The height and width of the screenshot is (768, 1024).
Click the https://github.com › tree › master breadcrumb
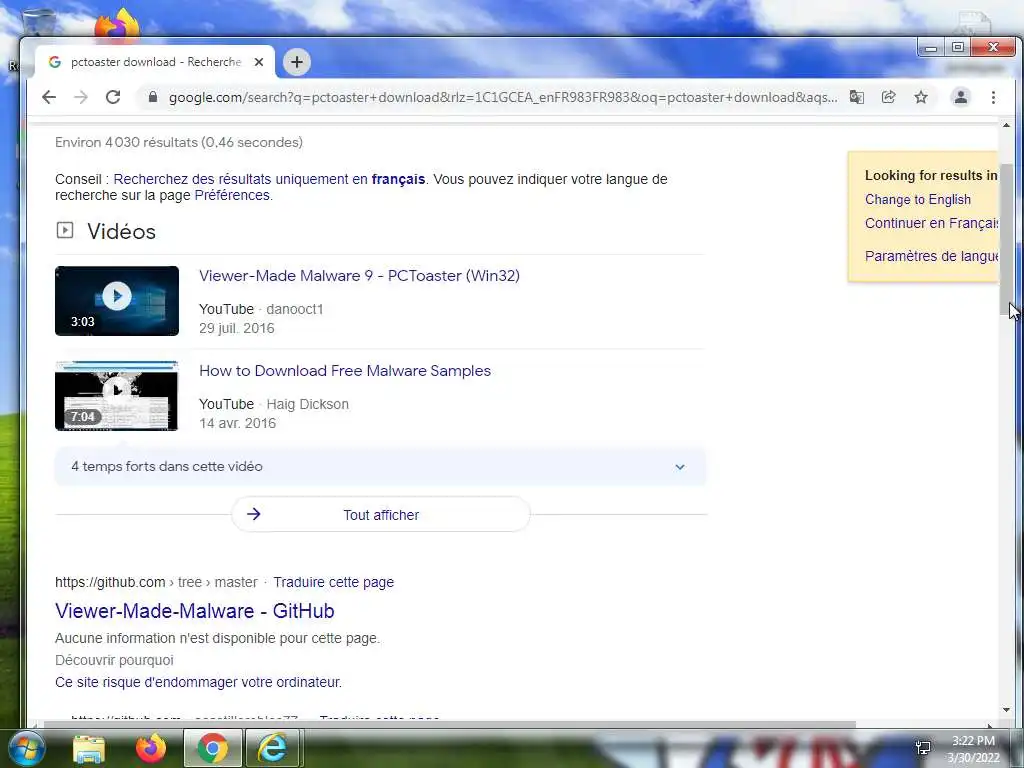point(156,582)
